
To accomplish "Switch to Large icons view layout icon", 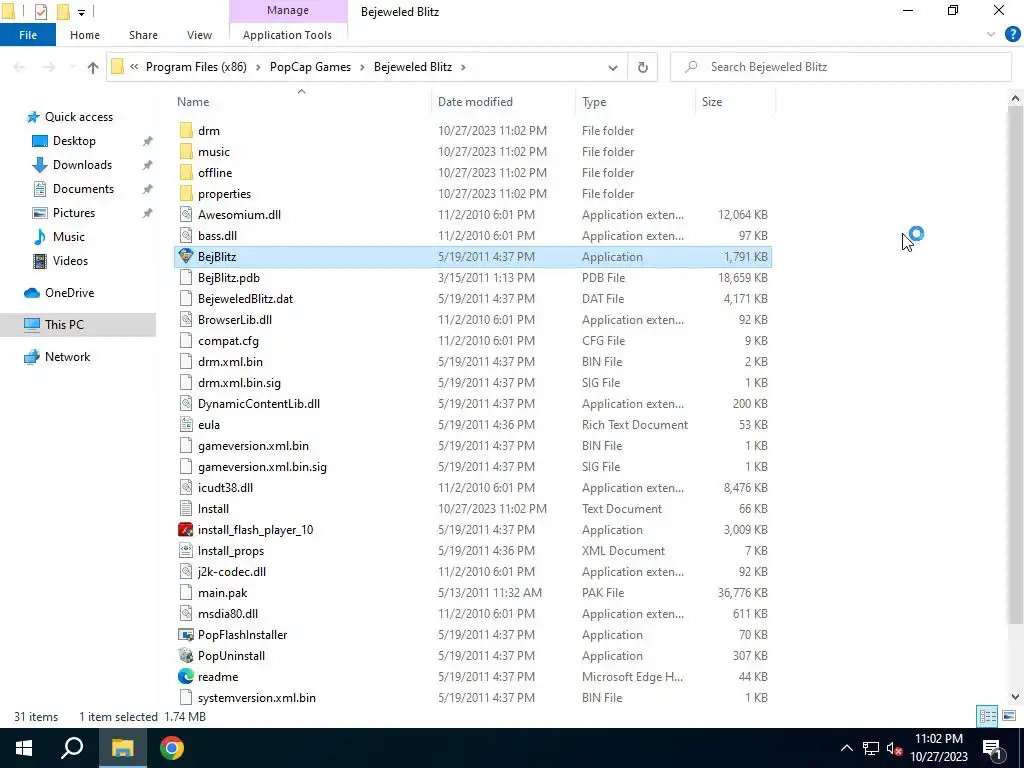I will click(x=1009, y=716).
